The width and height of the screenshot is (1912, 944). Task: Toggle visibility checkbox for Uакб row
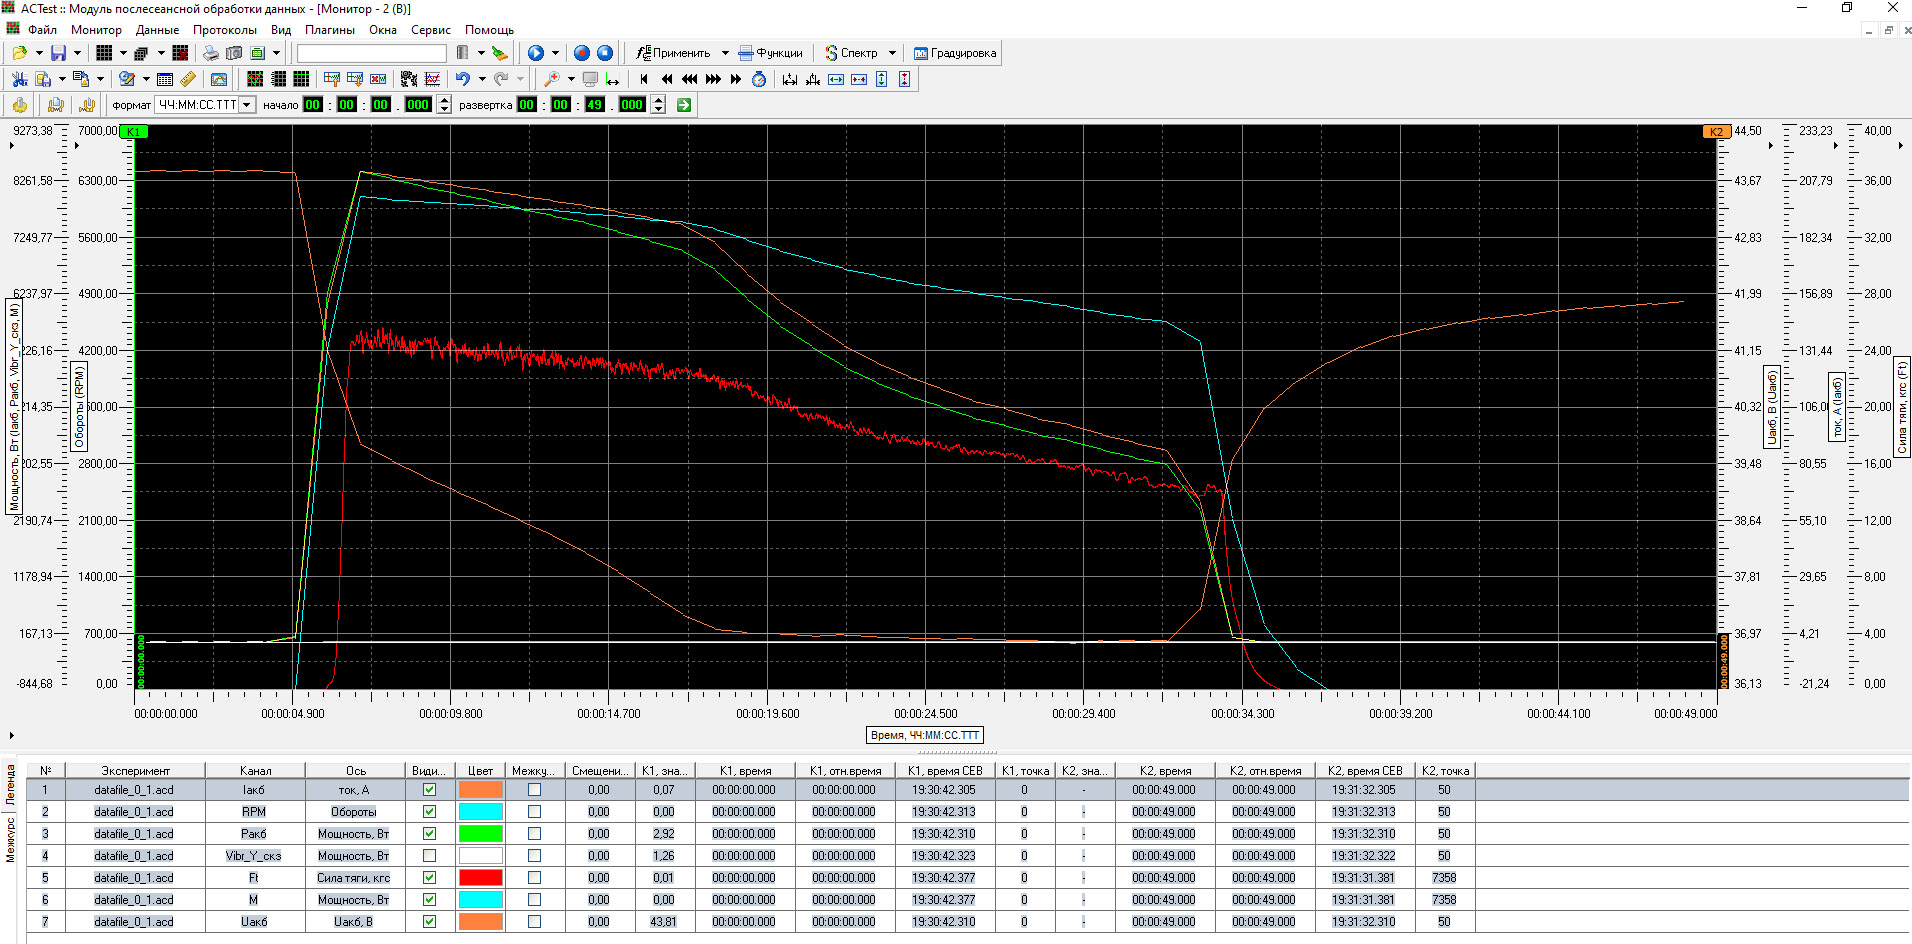point(429,921)
